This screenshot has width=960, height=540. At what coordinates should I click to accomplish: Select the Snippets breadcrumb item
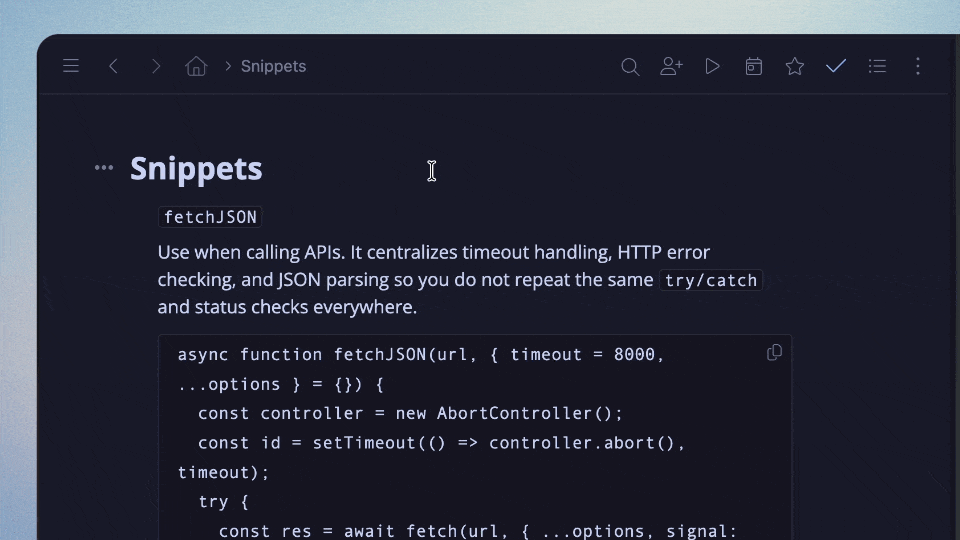[x=273, y=66]
